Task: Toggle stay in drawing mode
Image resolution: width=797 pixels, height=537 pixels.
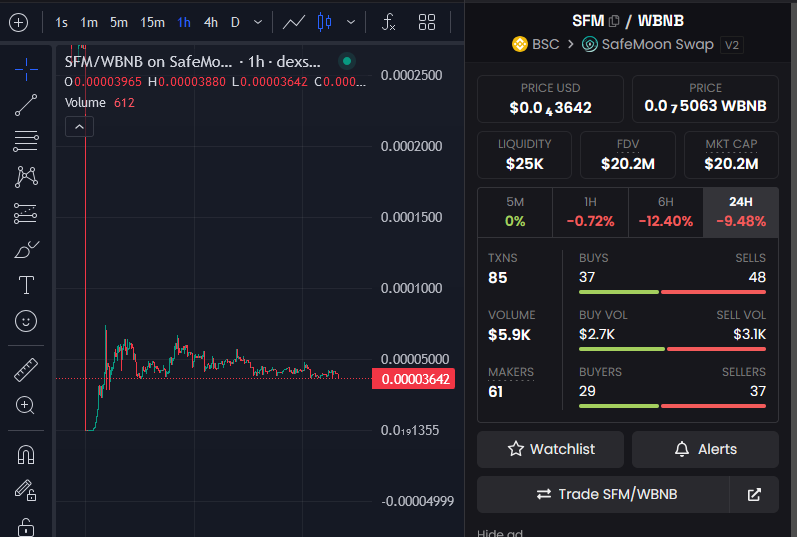Action: pos(26,490)
